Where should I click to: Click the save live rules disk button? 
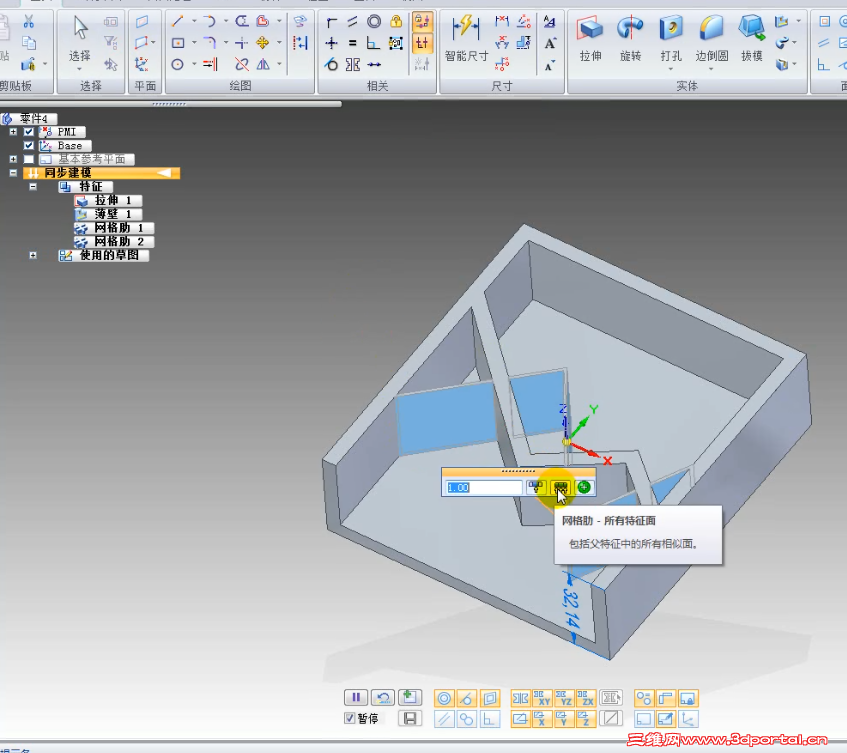tap(410, 718)
